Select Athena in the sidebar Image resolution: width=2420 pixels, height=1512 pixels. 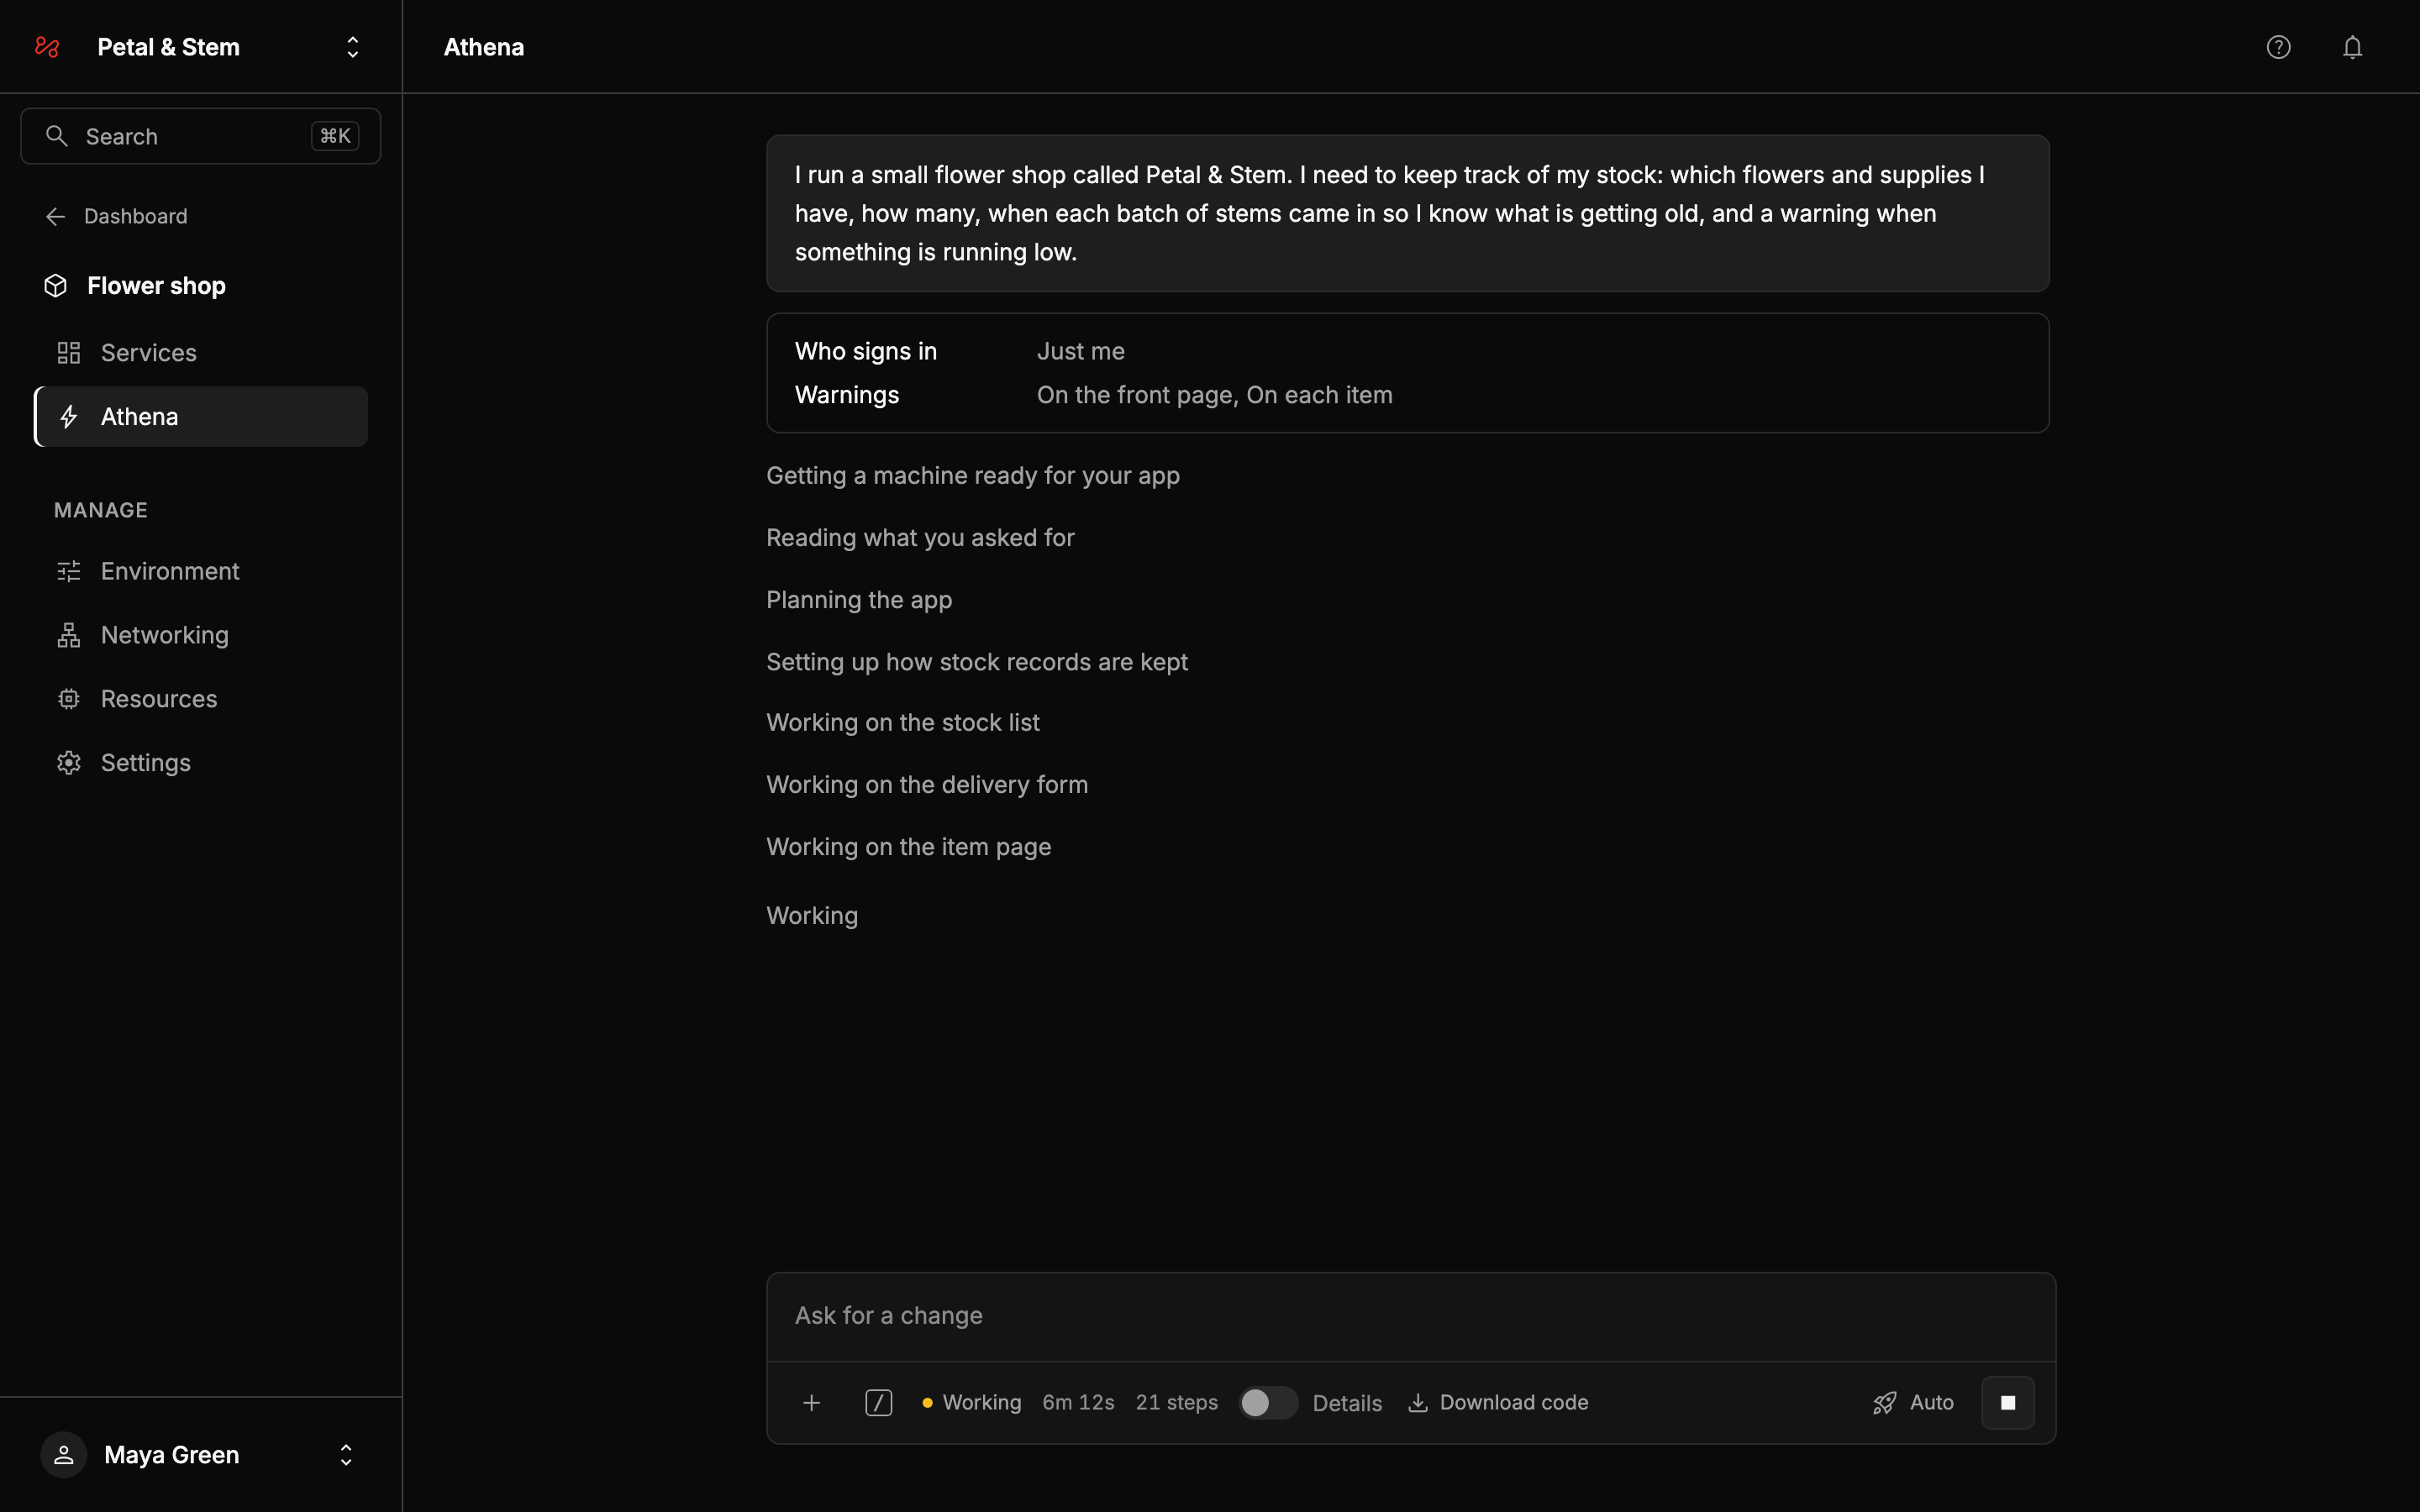(x=201, y=417)
